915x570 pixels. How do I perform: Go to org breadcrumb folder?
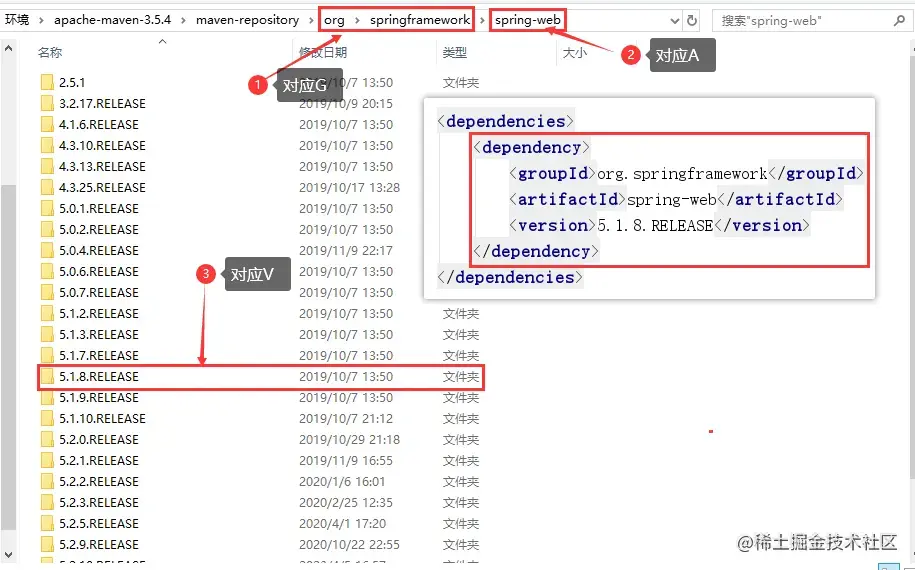[x=334, y=20]
